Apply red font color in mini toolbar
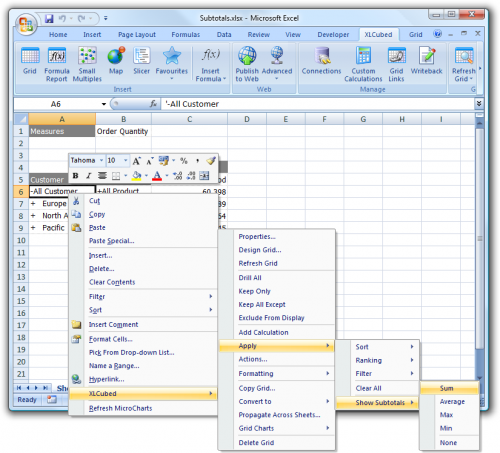The height and width of the screenshot is (453, 500). tap(157, 175)
